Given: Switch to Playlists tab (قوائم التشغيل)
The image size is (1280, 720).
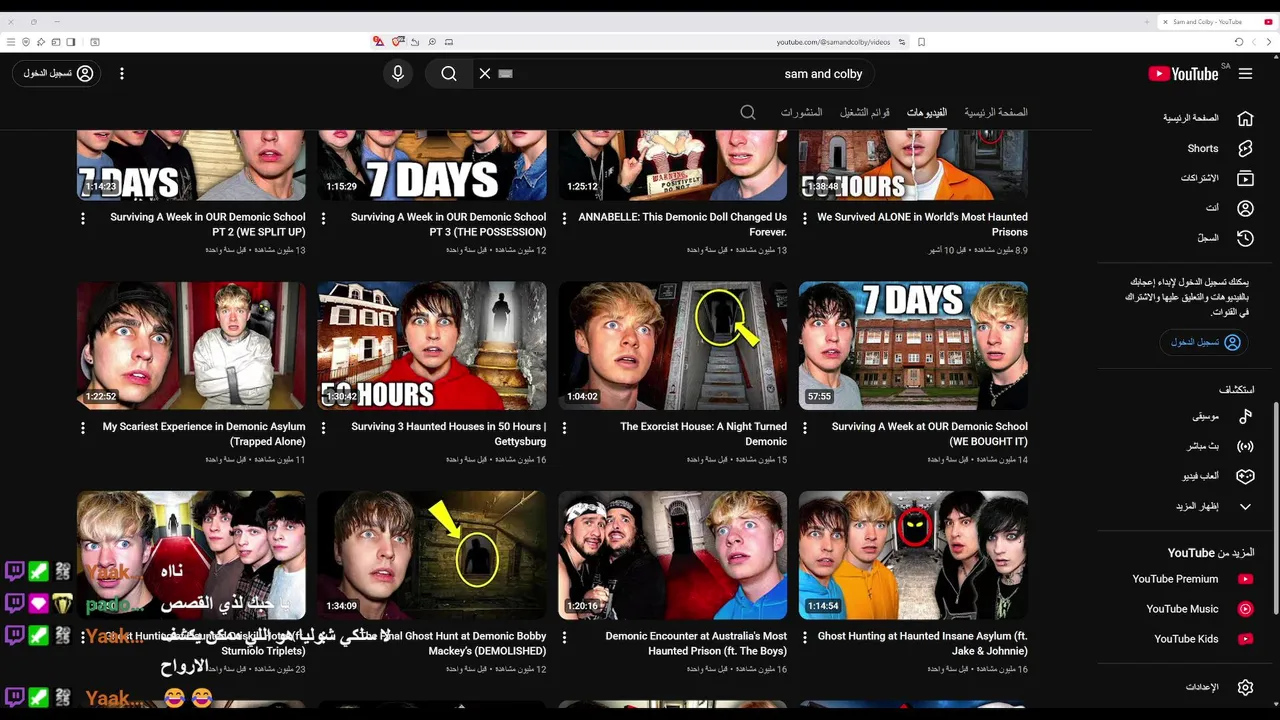Looking at the screenshot, I should 865,113.
